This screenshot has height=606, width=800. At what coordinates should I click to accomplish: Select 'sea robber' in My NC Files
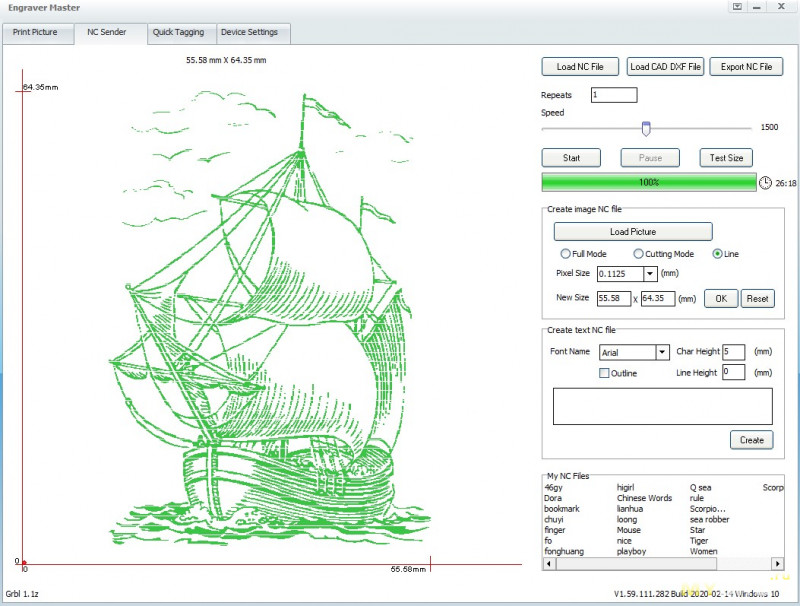710,519
